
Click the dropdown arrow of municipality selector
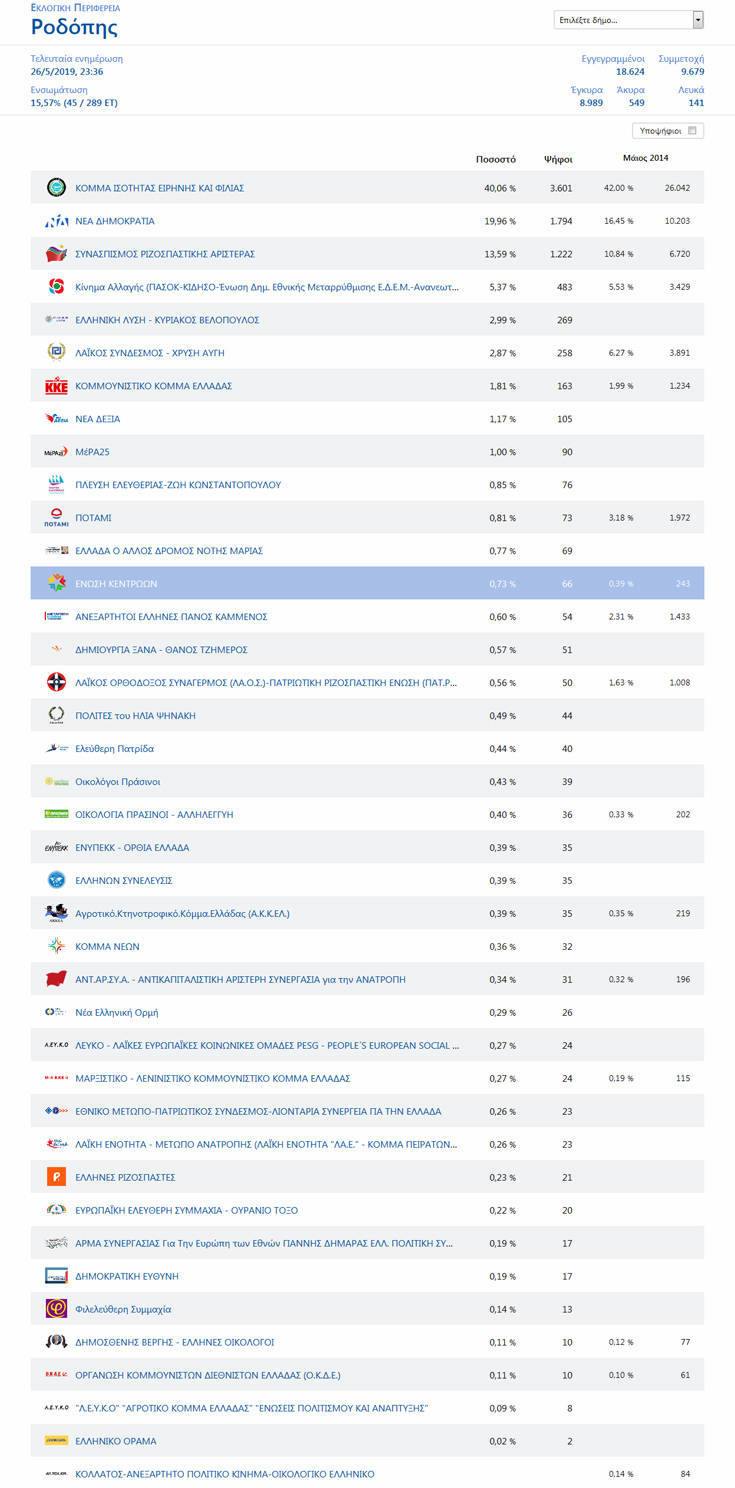(x=698, y=20)
